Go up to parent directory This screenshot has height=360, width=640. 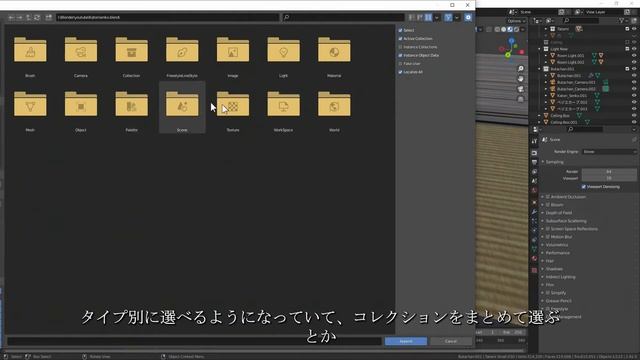click(x=29, y=18)
